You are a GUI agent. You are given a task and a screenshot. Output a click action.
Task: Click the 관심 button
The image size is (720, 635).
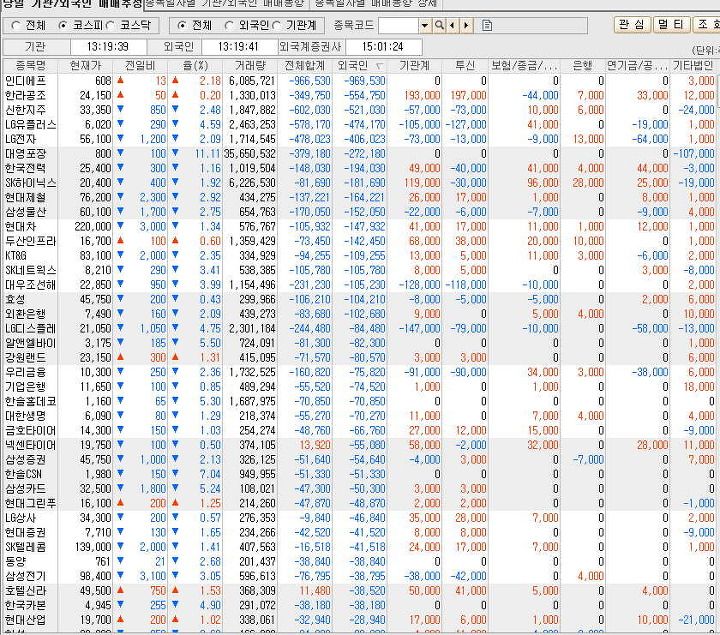point(632,24)
